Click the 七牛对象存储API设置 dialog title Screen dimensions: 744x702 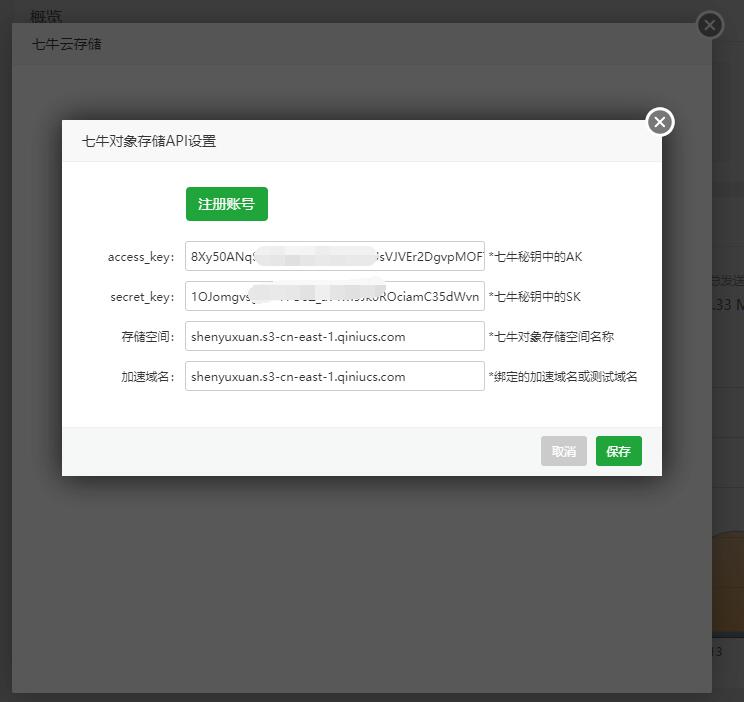(x=149, y=141)
